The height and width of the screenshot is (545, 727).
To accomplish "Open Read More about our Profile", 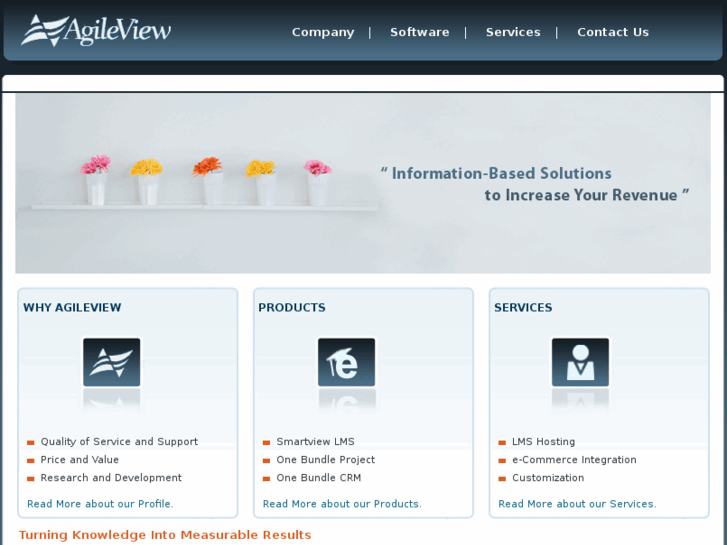I will click(100, 504).
